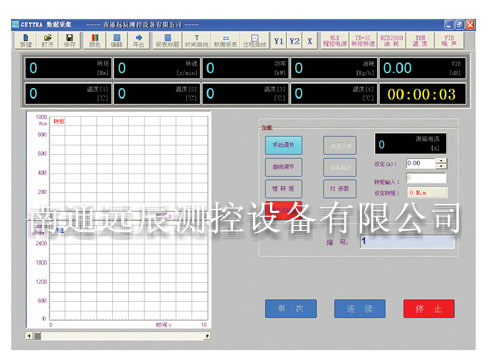
Task: Click the temperature [1] readout display
Action: tap(69, 94)
